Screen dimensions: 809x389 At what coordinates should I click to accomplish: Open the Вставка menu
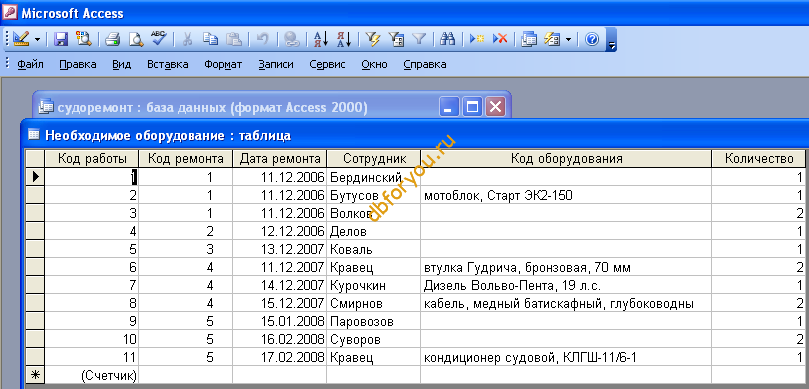pos(168,64)
